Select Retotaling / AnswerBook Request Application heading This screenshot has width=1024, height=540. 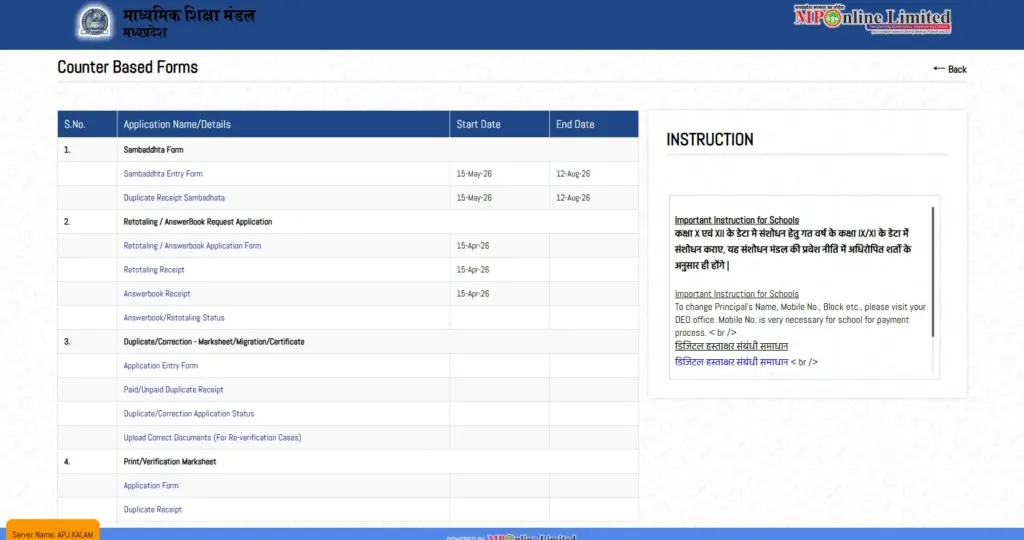[198, 222]
